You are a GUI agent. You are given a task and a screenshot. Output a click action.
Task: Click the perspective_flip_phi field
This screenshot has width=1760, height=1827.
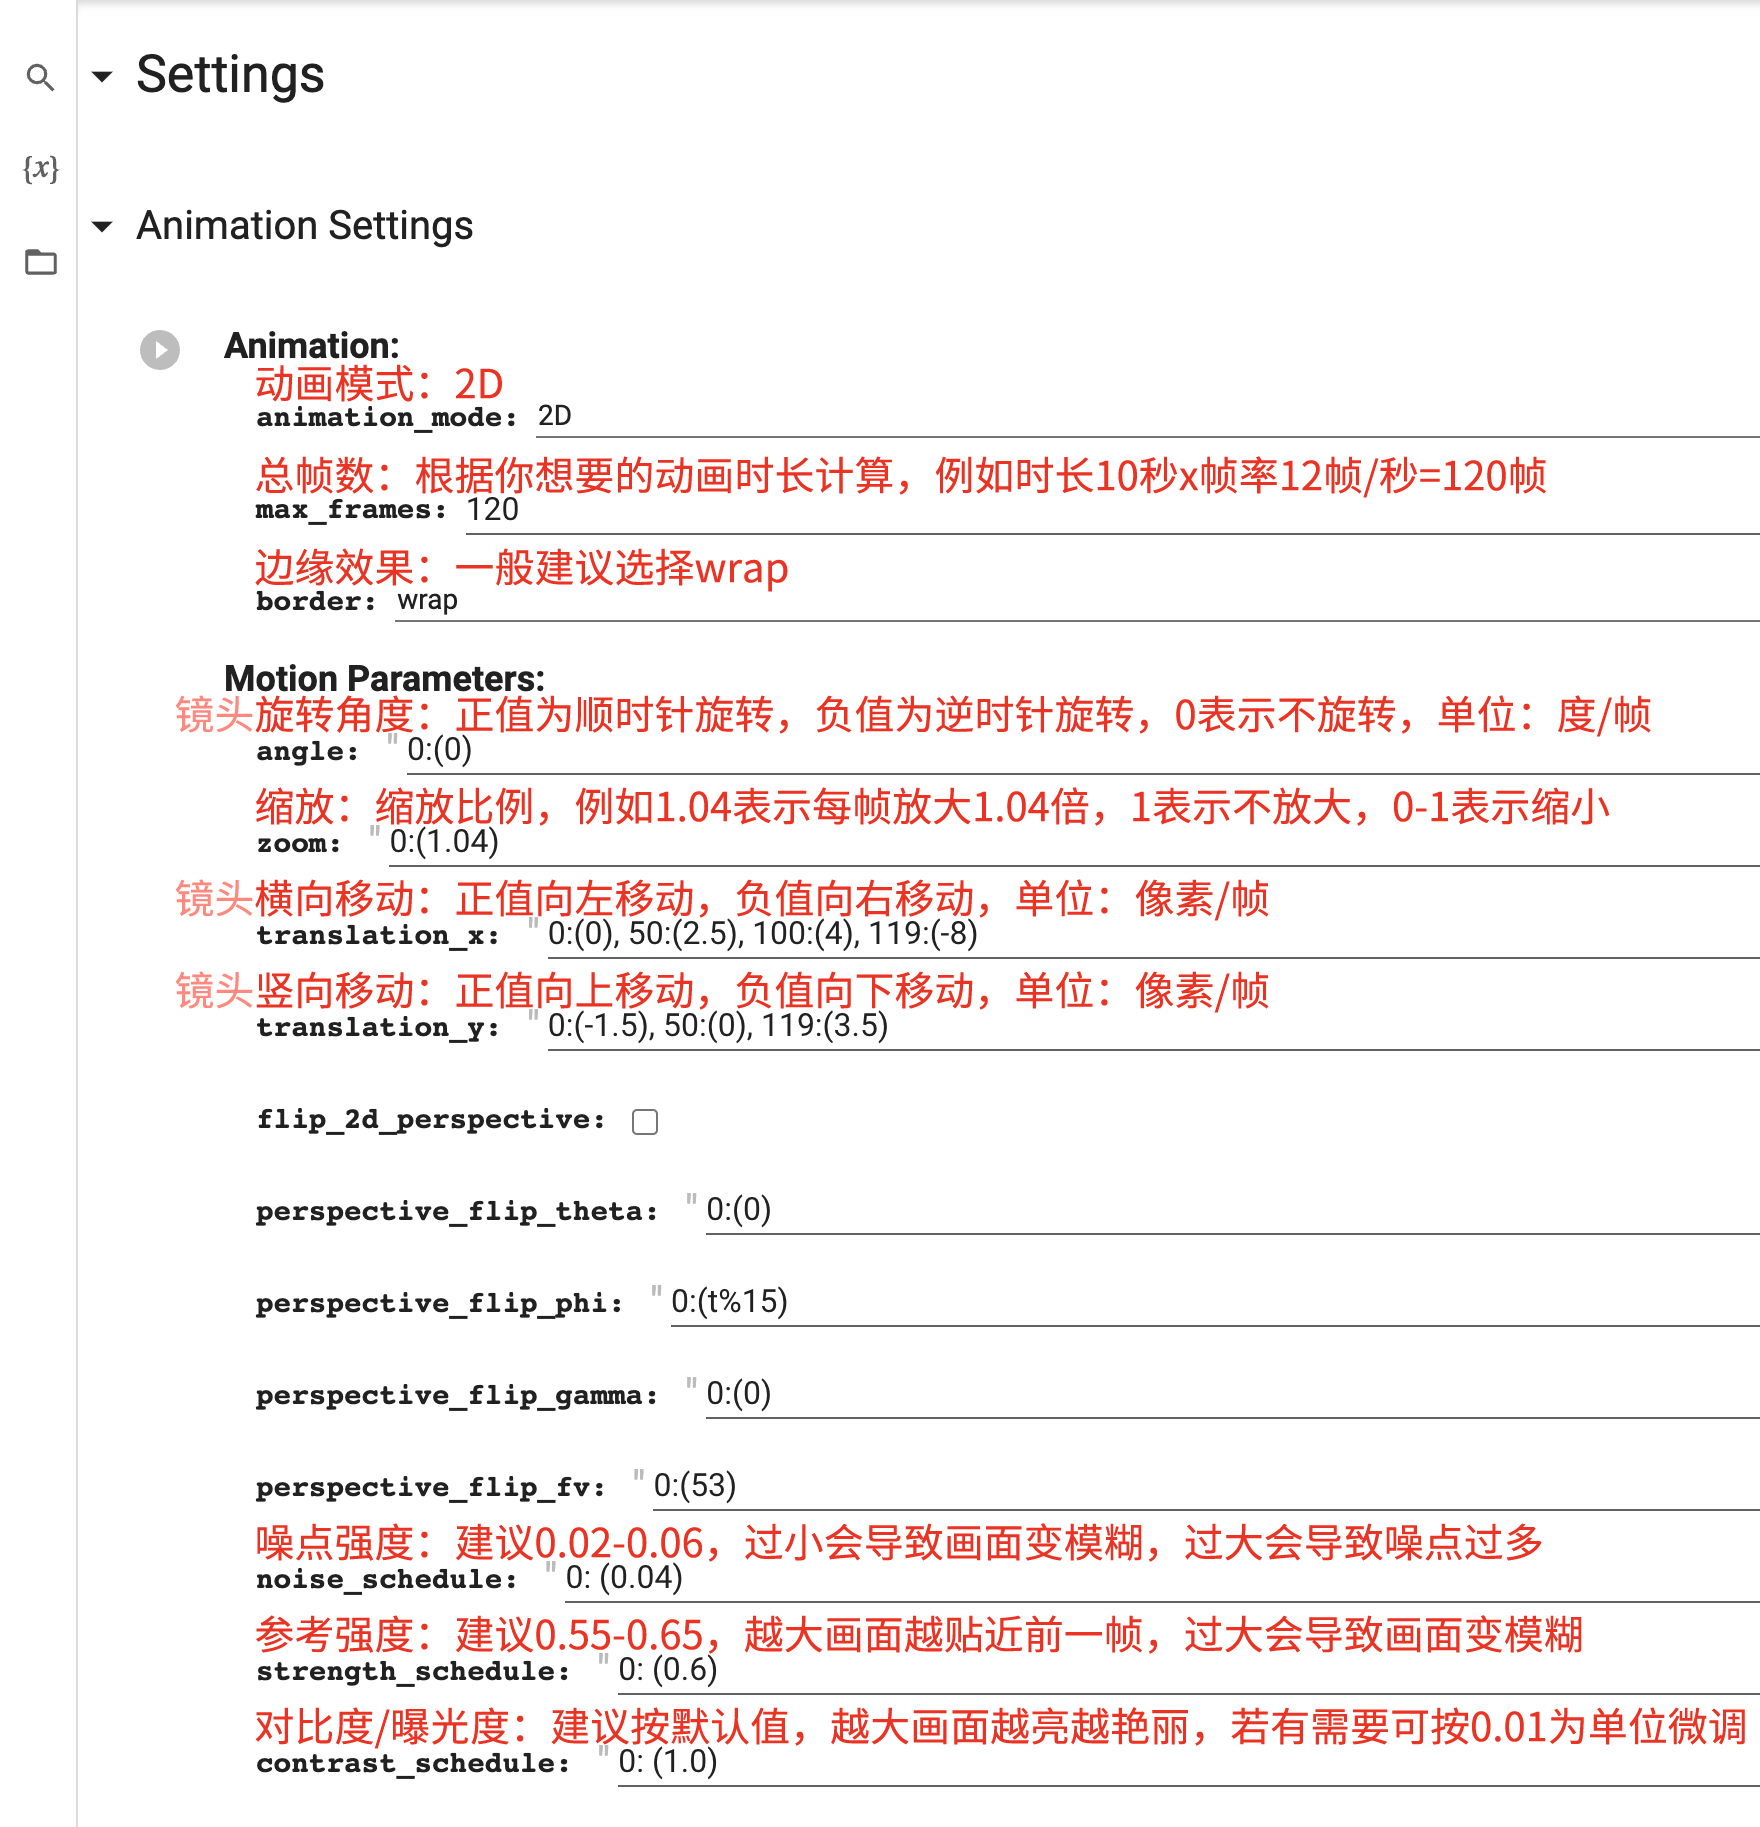point(1215,1303)
